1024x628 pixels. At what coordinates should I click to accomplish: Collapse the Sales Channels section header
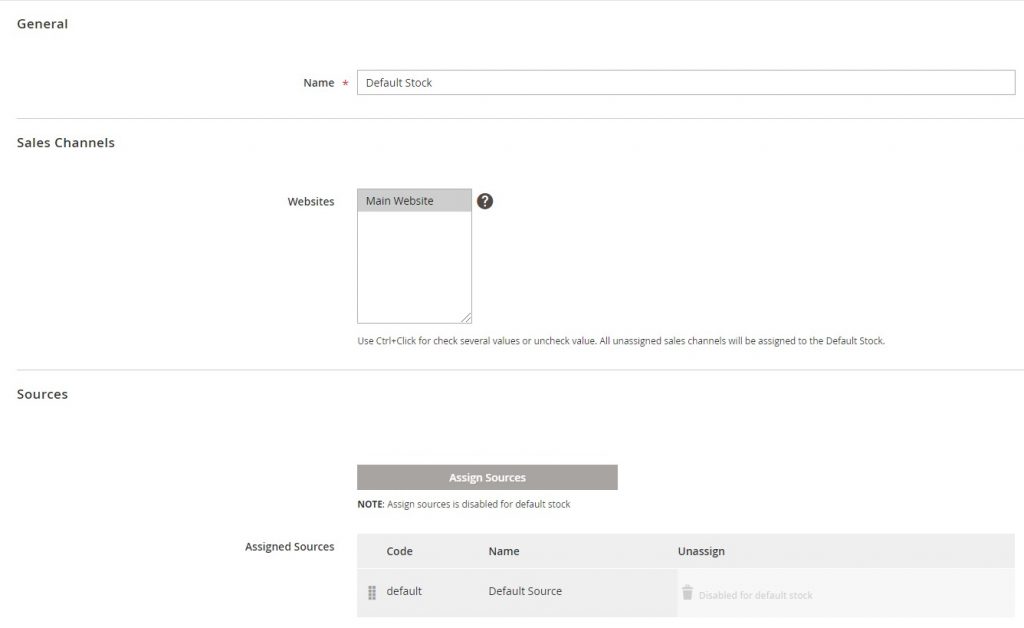pyautogui.click(x=65, y=142)
